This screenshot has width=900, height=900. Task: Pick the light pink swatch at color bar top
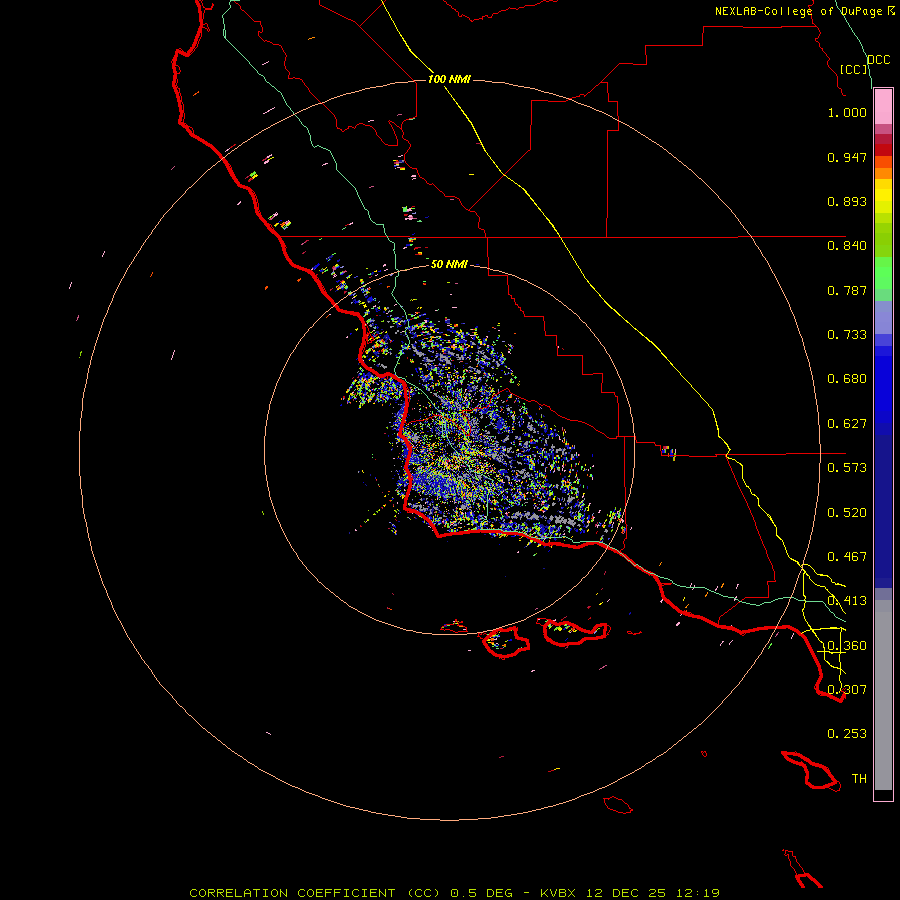pyautogui.click(x=883, y=107)
